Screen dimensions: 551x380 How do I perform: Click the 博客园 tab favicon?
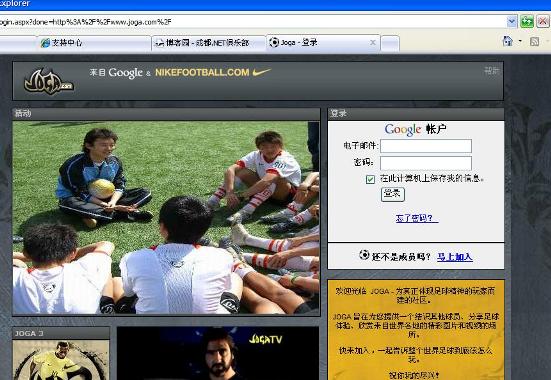160,43
